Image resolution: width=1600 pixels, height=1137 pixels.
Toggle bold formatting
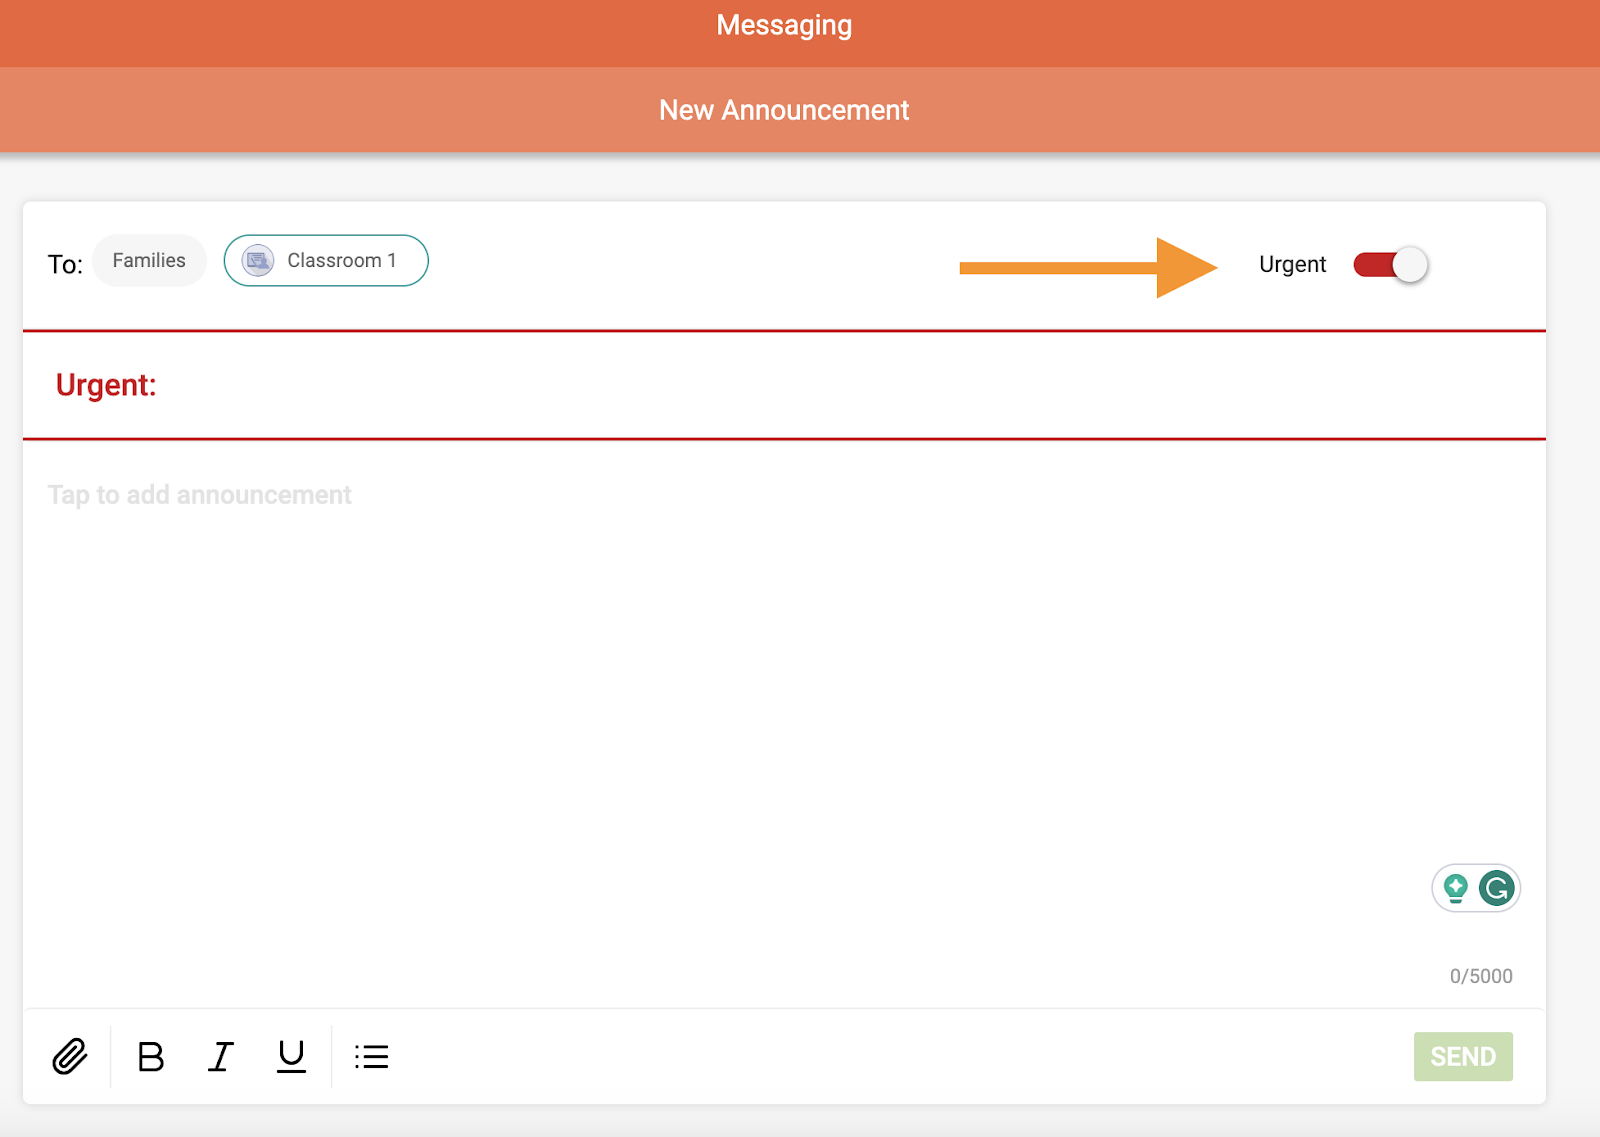click(151, 1056)
